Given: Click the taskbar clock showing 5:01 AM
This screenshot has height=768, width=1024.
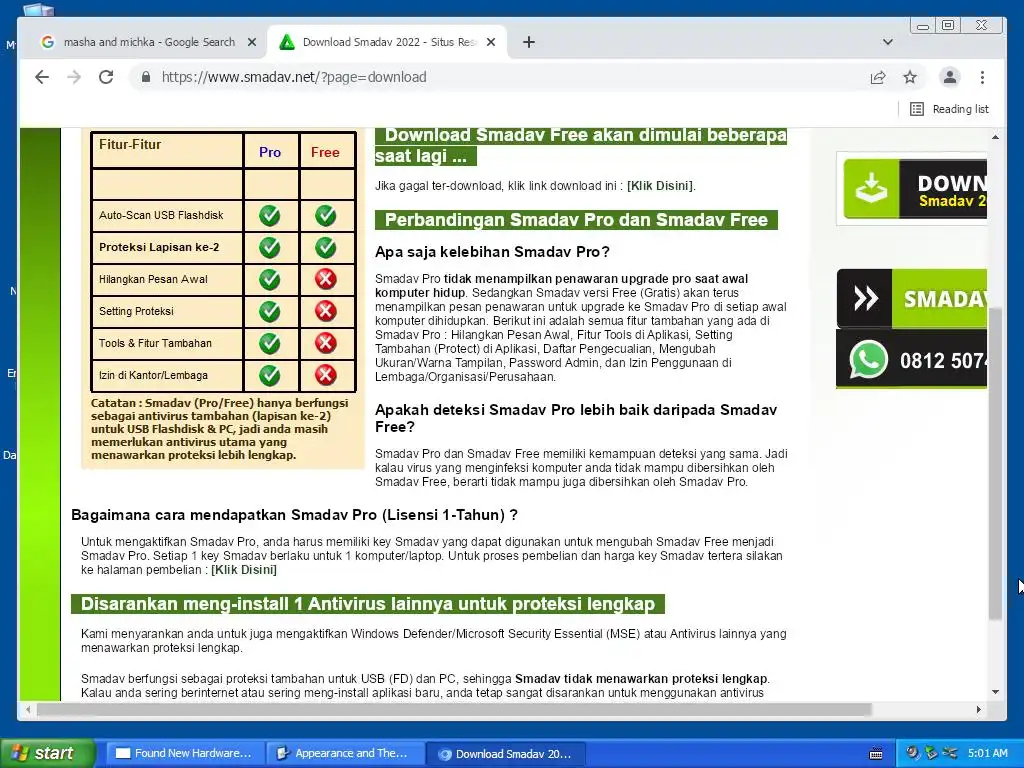Looking at the screenshot, I should [987, 753].
